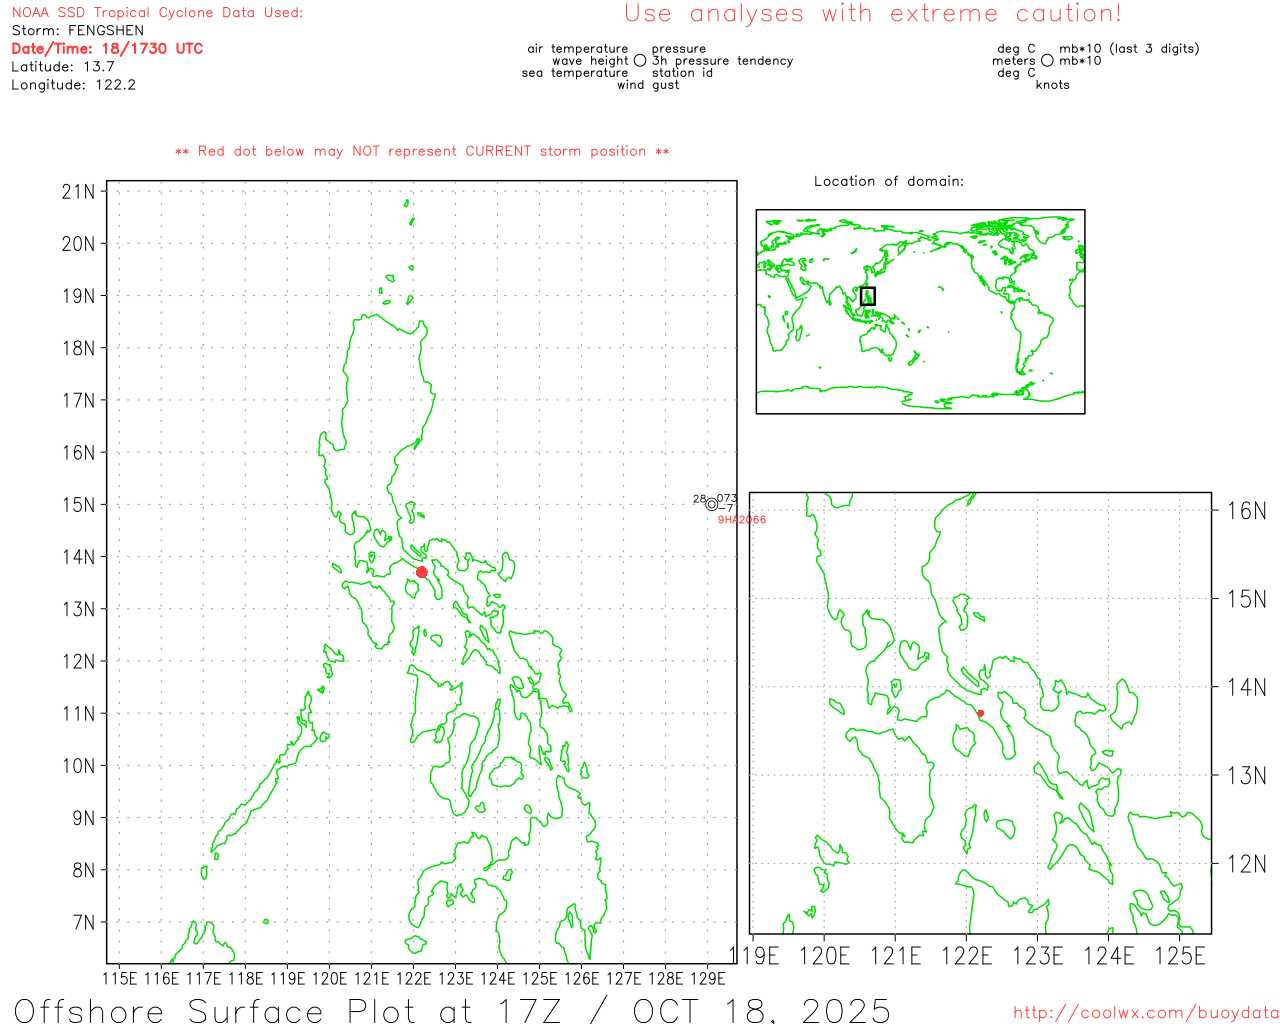Click the 'NOAA SSD Tropical Cyclone Data Used' header

coord(157,13)
